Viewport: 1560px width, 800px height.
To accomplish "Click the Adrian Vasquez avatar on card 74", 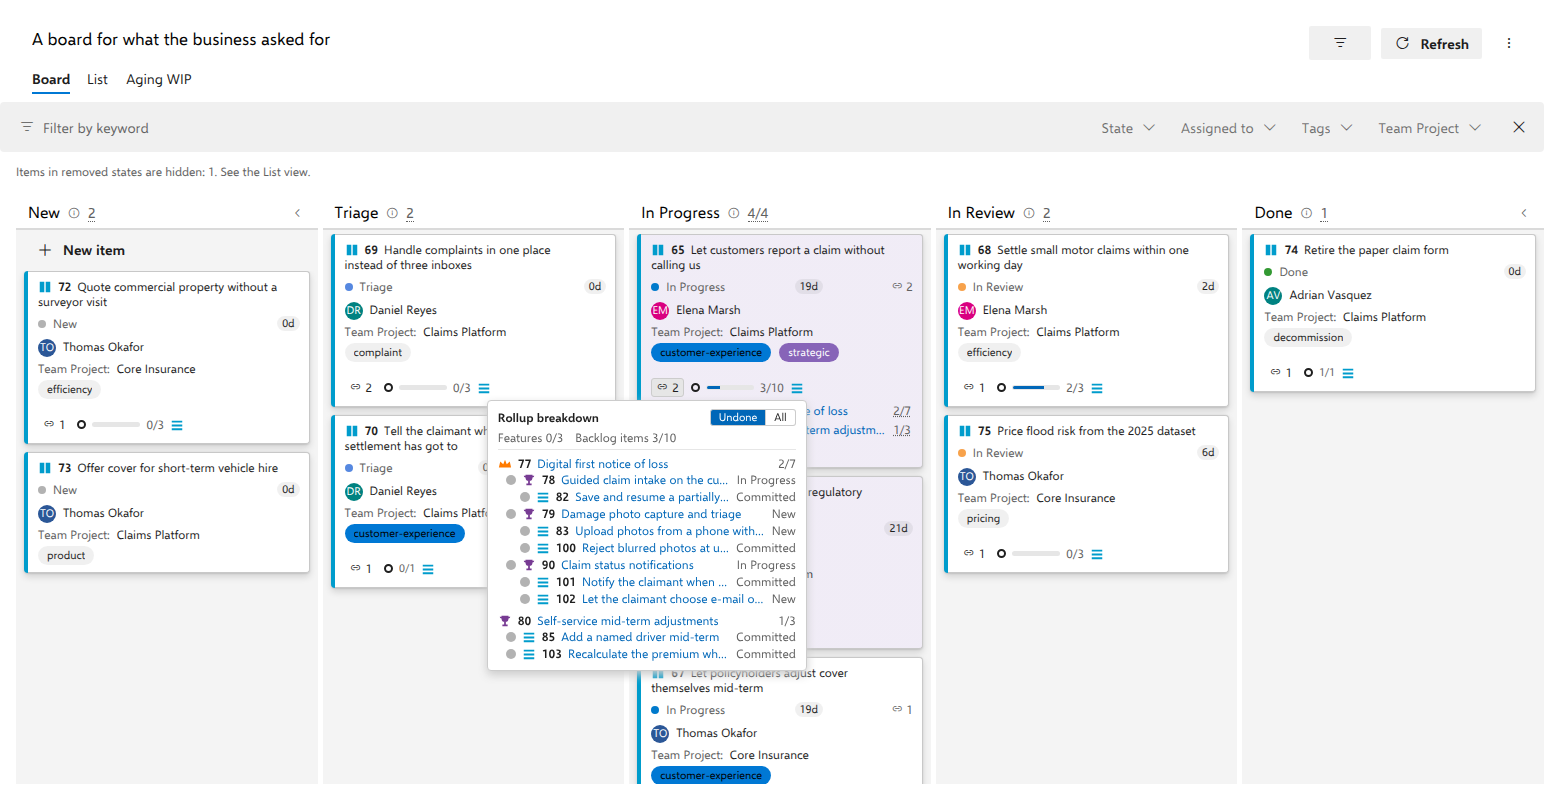I will click(1273, 295).
